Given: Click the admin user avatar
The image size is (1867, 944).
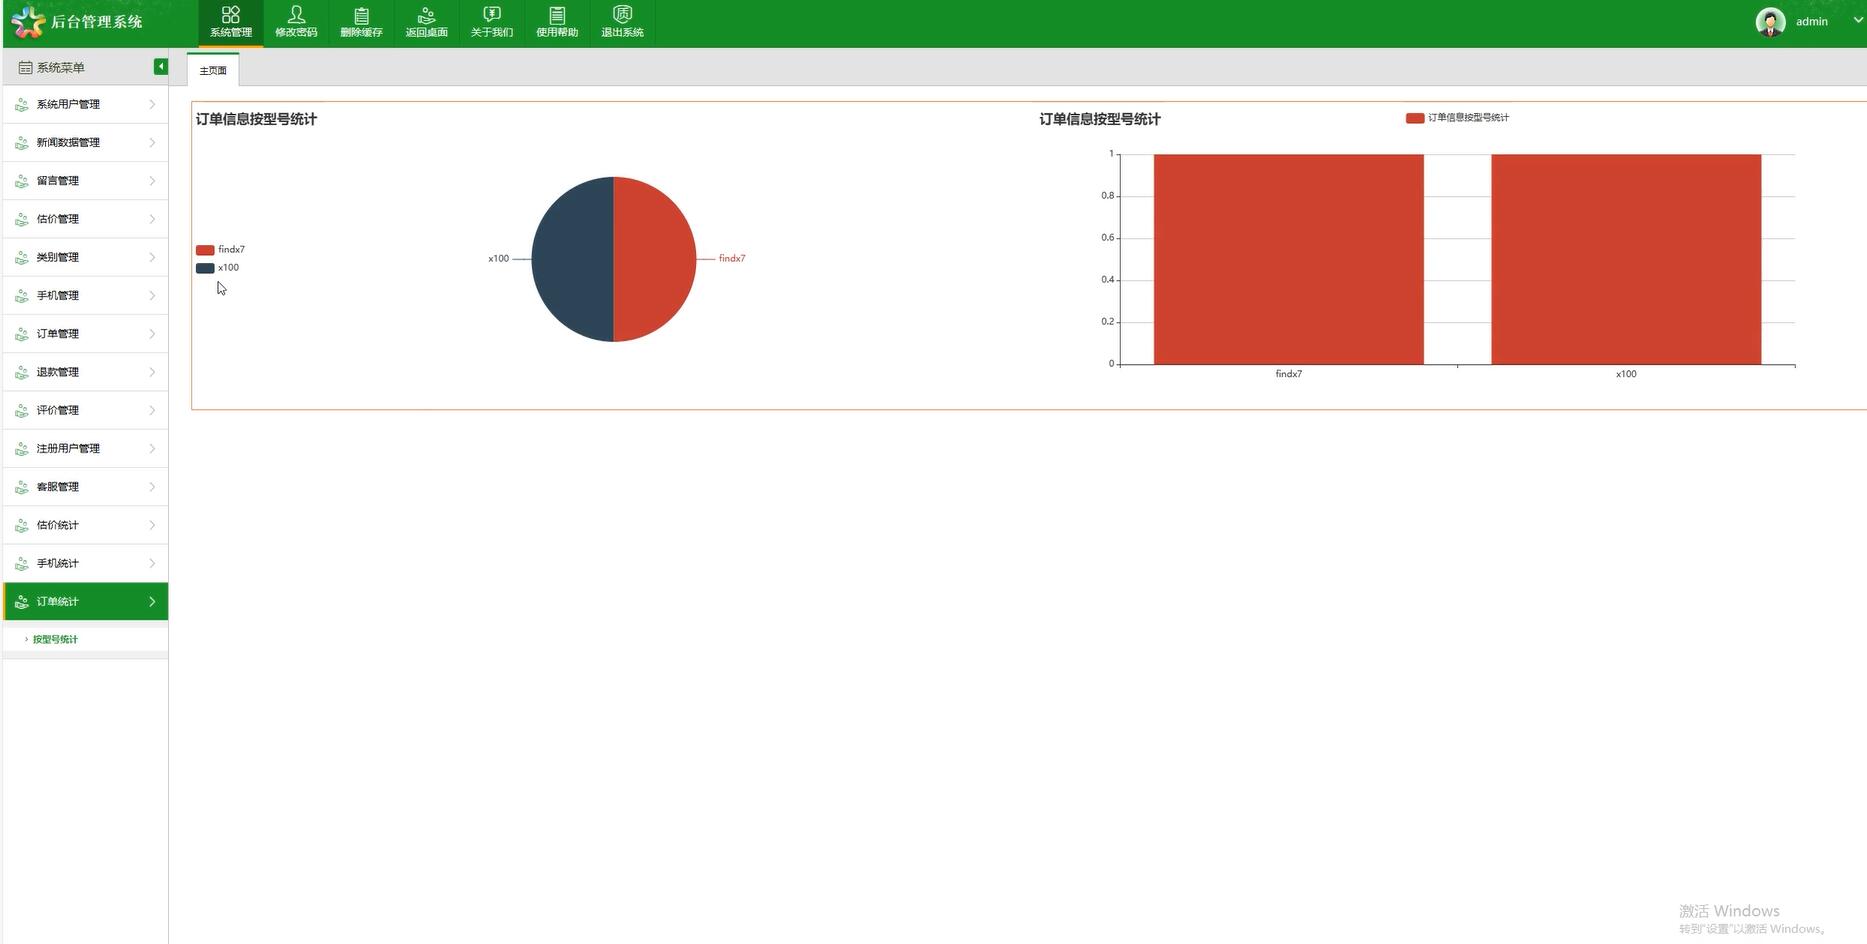Looking at the screenshot, I should coord(1770,22).
